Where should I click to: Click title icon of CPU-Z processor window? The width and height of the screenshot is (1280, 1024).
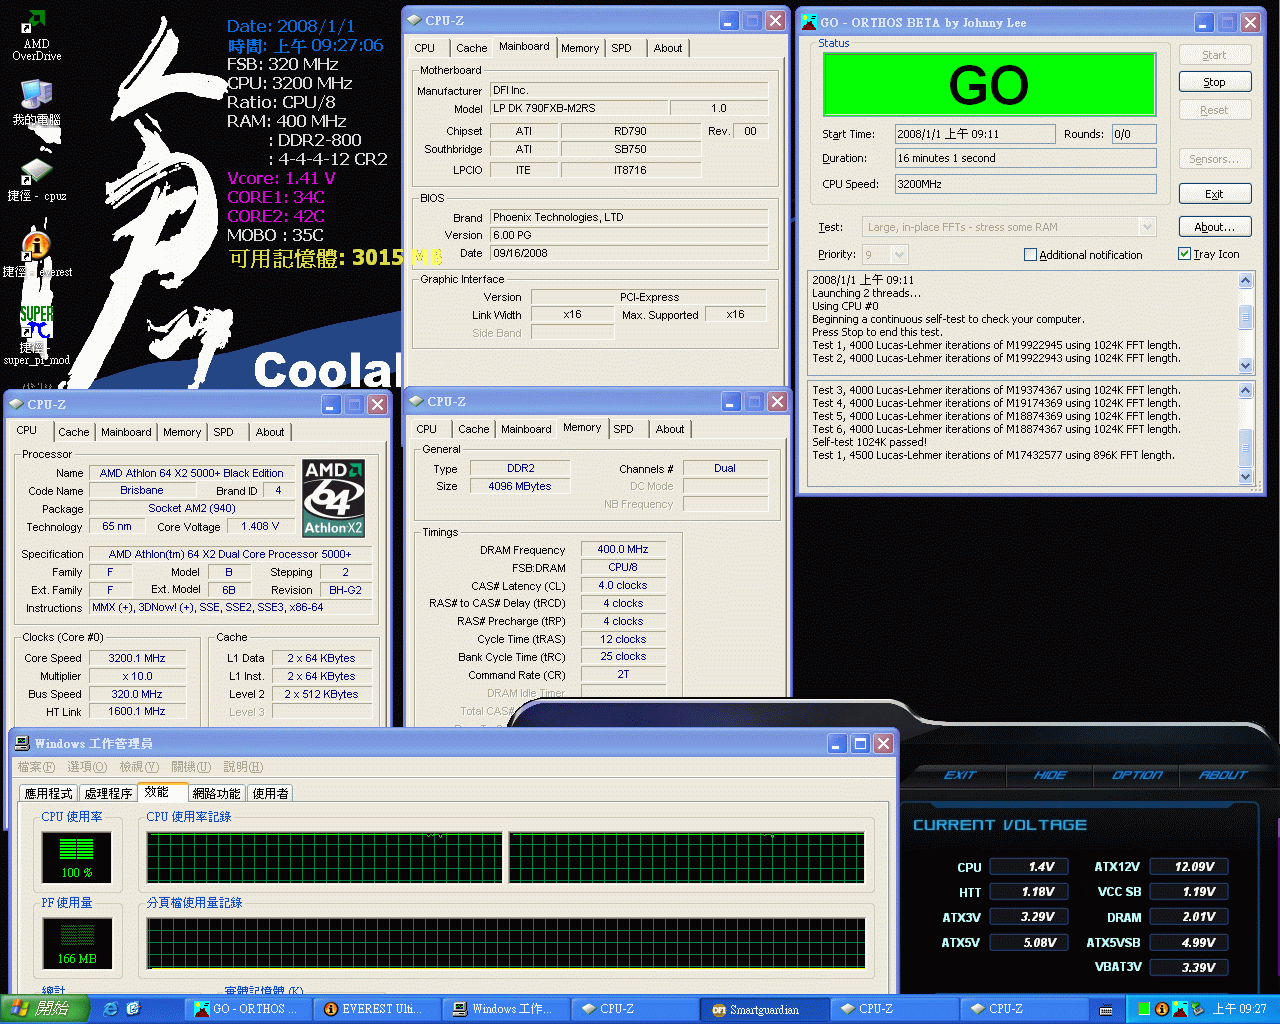click(x=16, y=404)
